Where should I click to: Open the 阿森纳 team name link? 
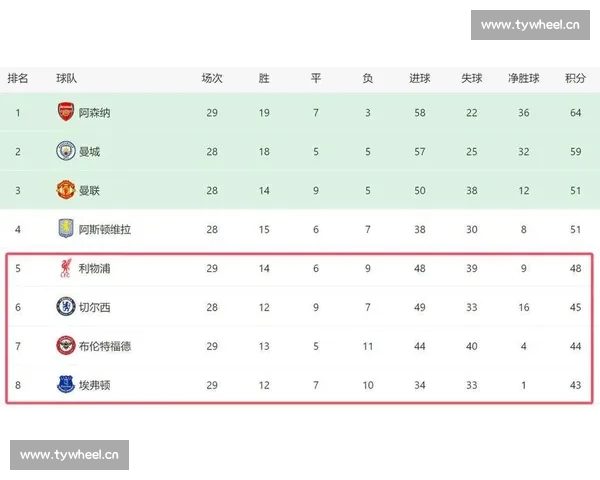[94, 113]
